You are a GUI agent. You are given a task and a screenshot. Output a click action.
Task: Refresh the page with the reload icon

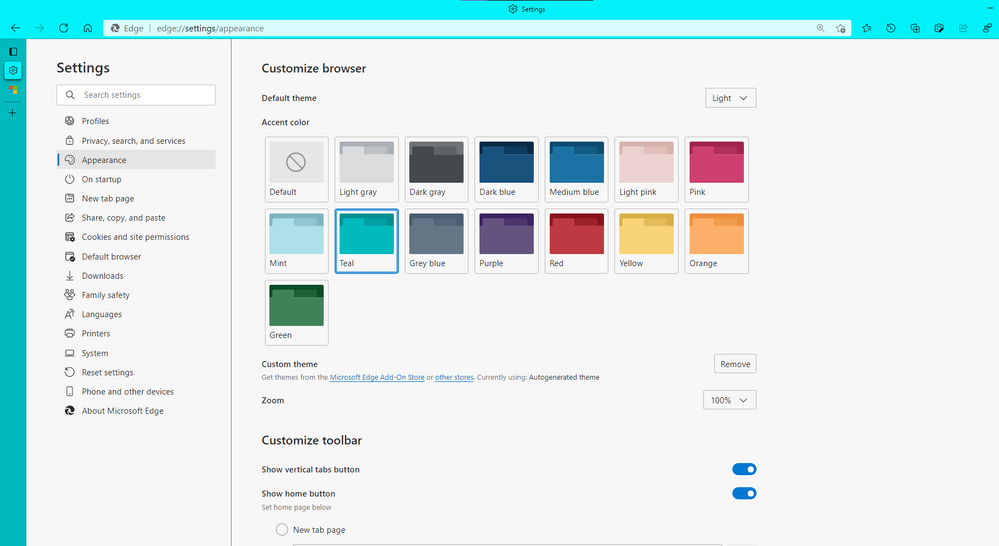64,28
